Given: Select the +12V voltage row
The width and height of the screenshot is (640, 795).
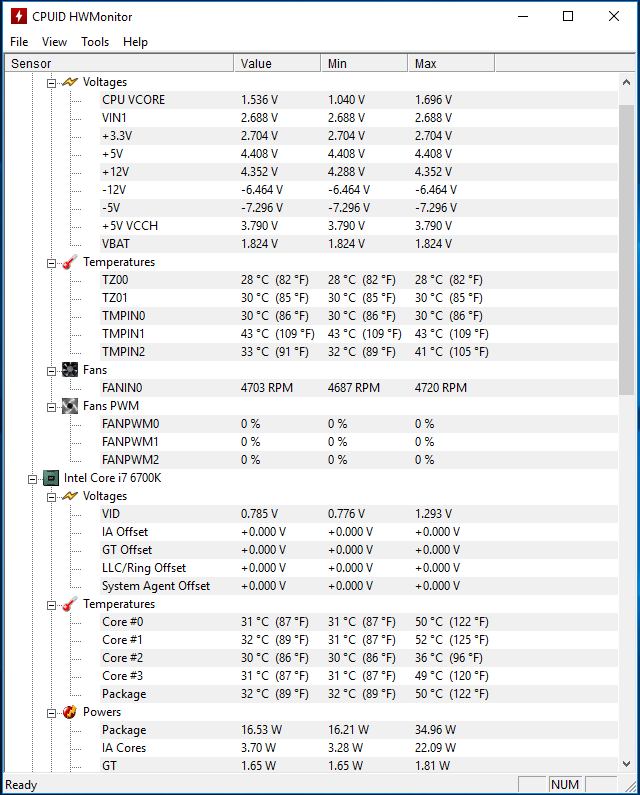Looking at the screenshot, I should point(359,172).
